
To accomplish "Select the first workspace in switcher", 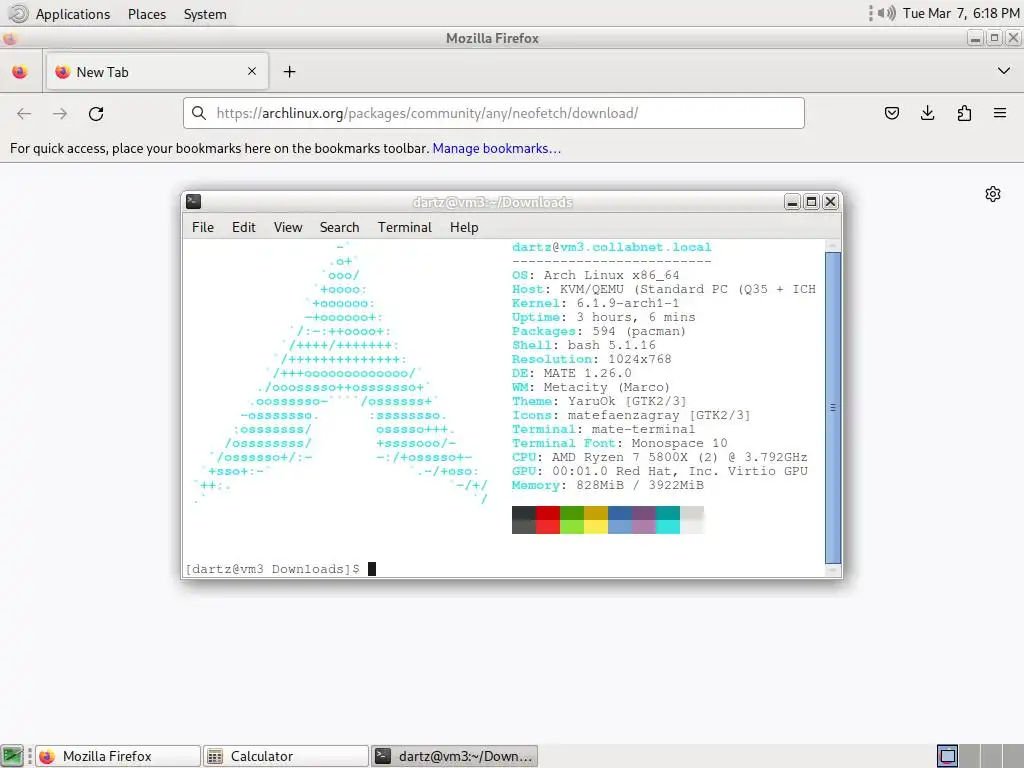I will (x=948, y=756).
